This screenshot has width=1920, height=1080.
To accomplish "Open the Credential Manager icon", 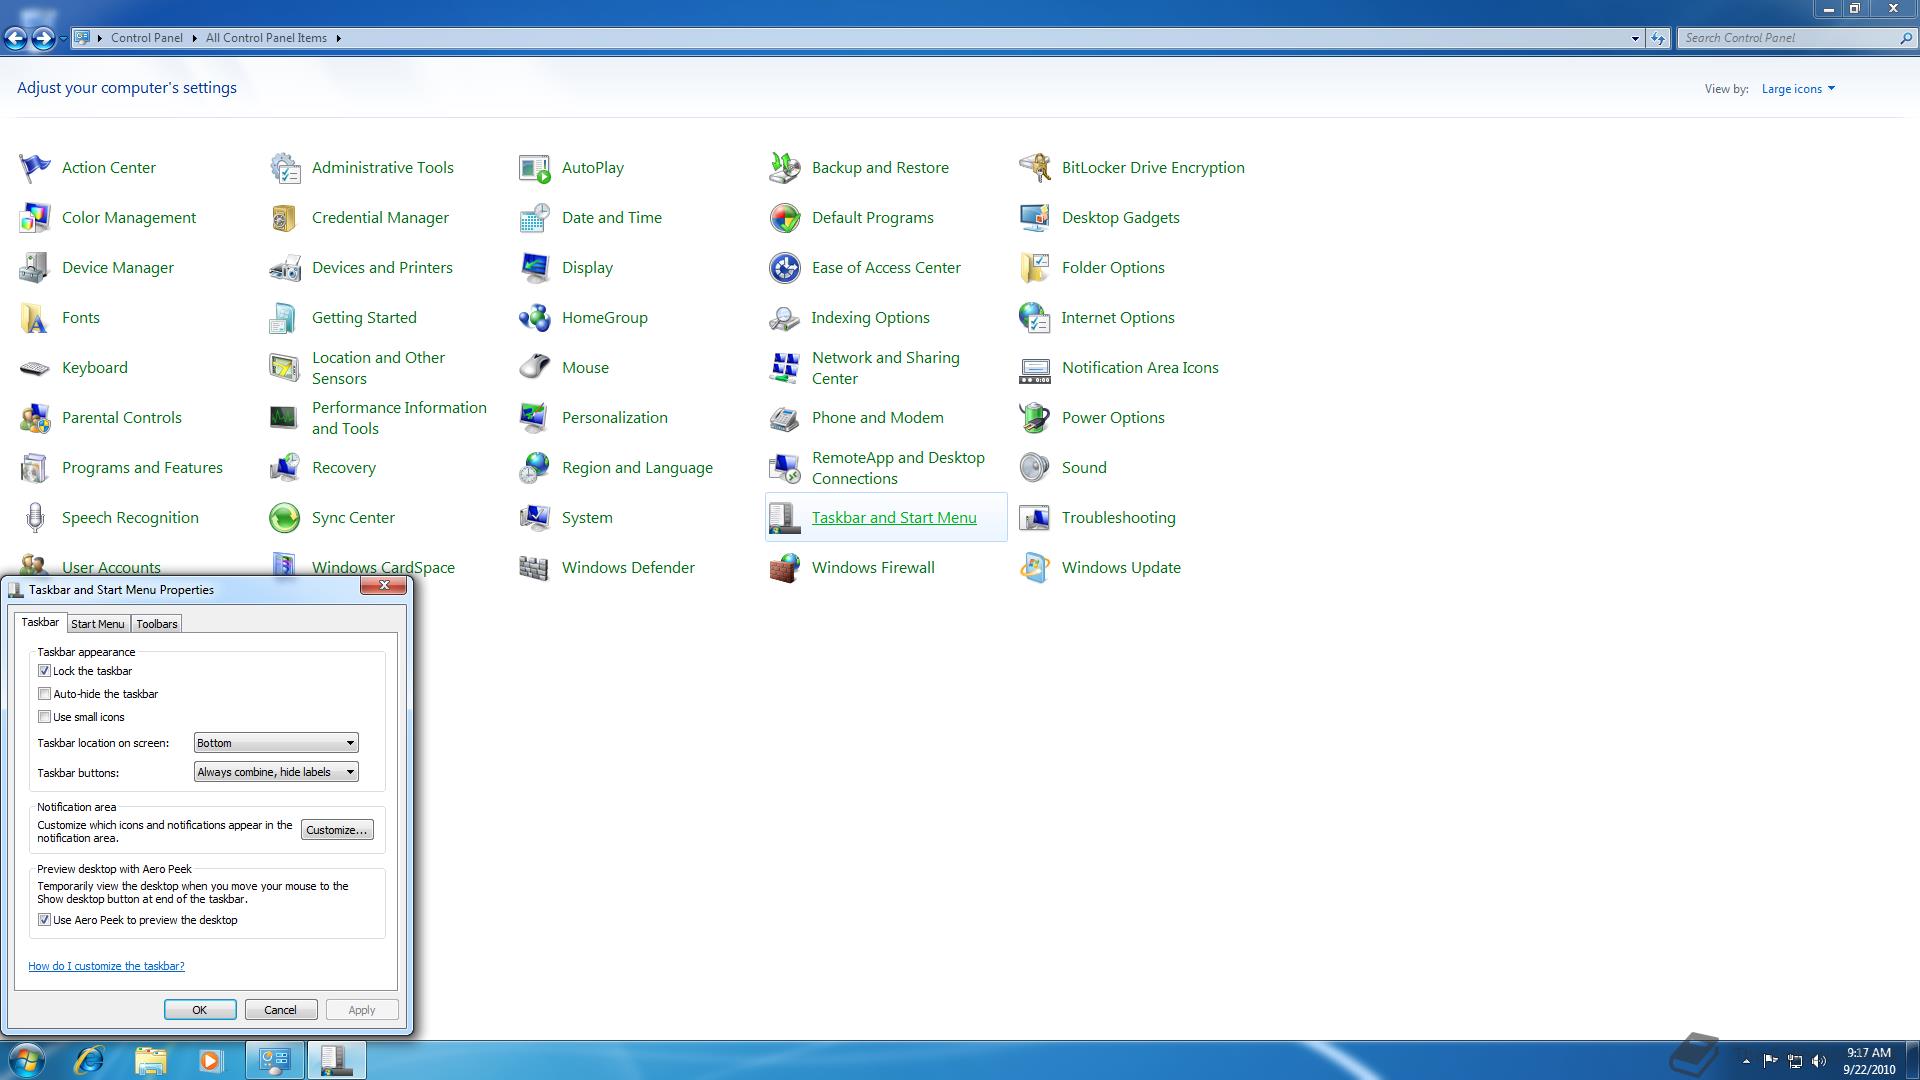I will pyautogui.click(x=285, y=218).
